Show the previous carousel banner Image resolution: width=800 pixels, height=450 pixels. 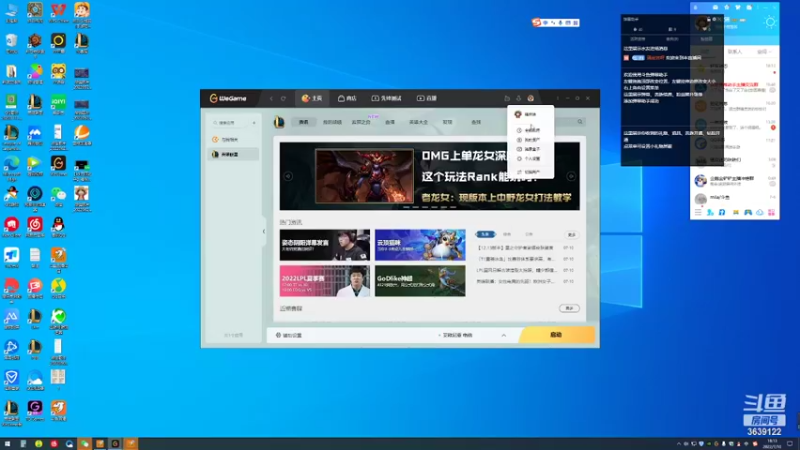point(288,176)
